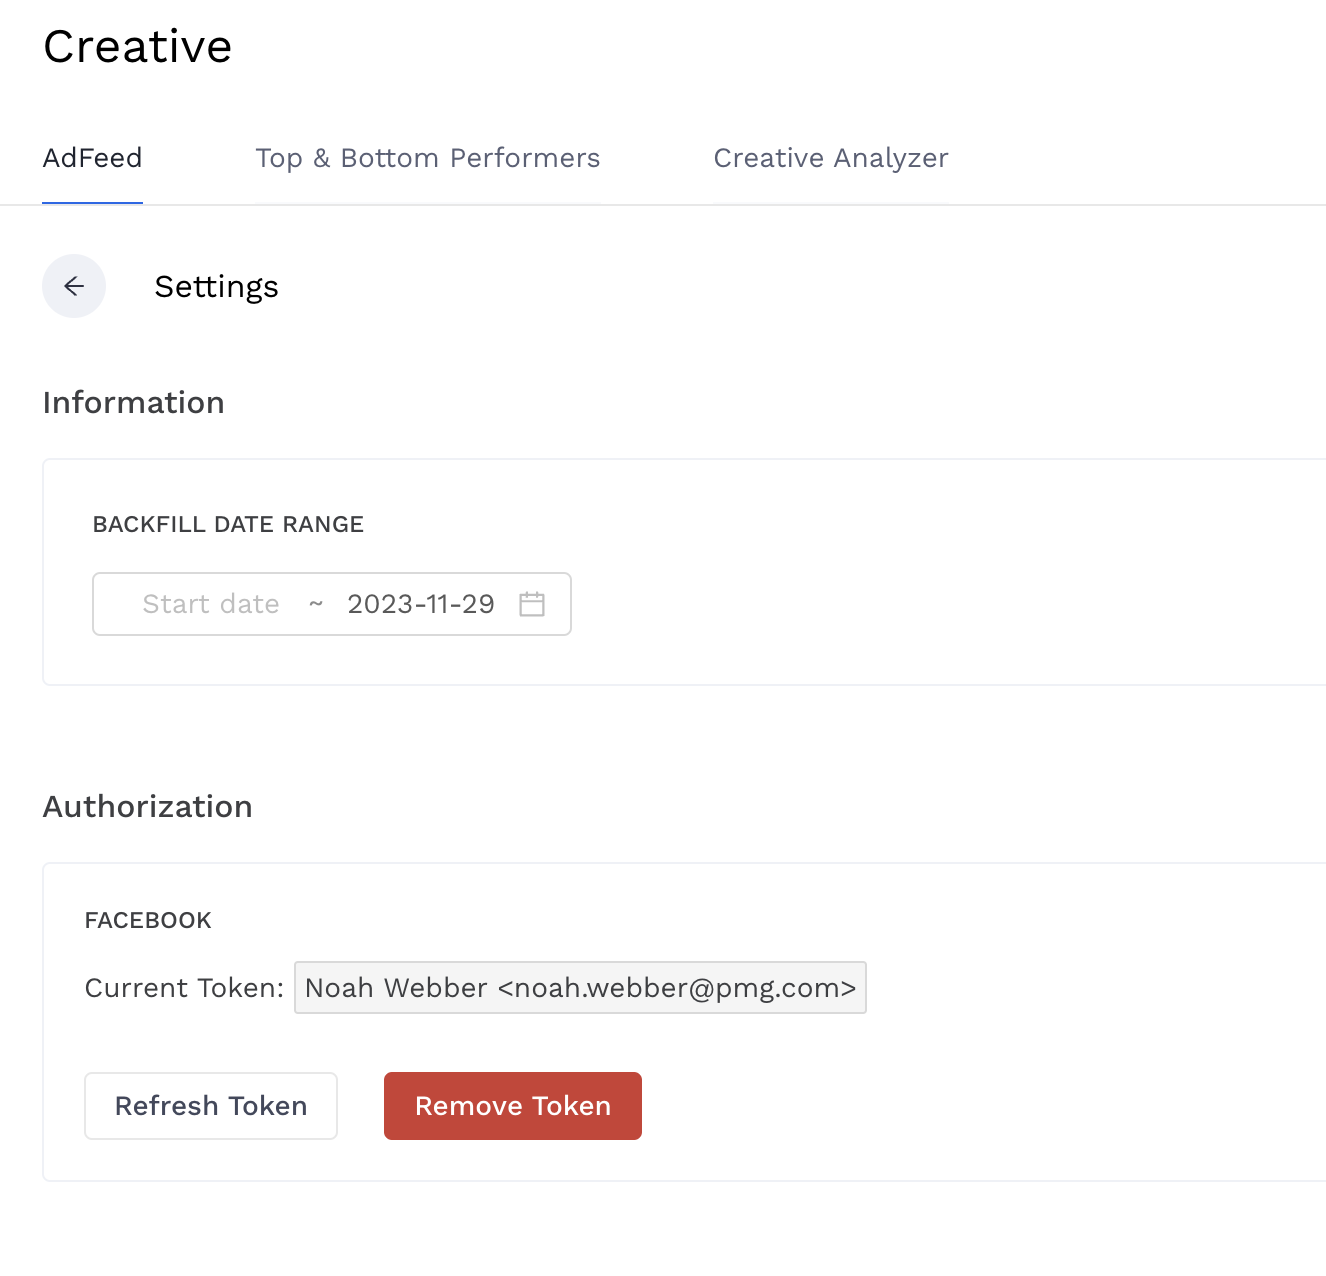The width and height of the screenshot is (1326, 1276).
Task: Click the BACKFILL DATE RANGE label
Action: [x=228, y=525]
